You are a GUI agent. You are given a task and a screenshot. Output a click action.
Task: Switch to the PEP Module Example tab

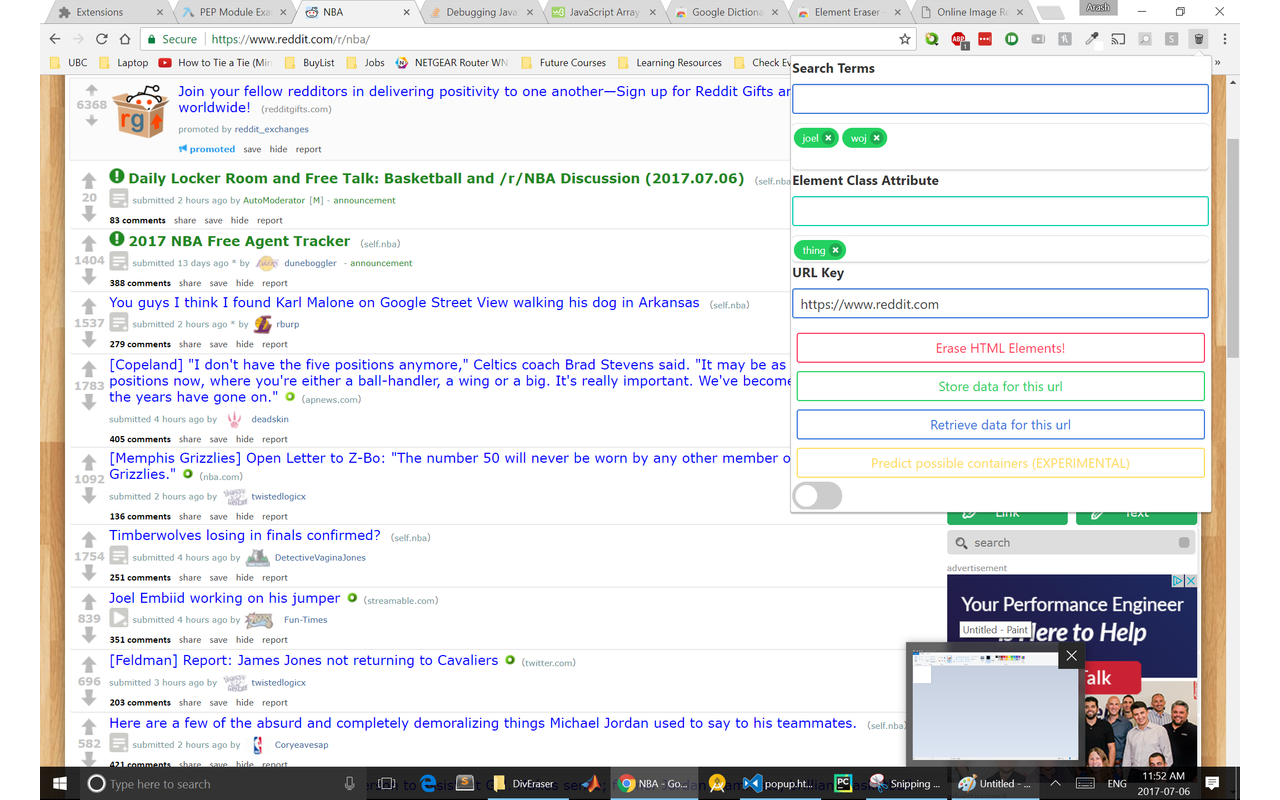[x=233, y=12]
